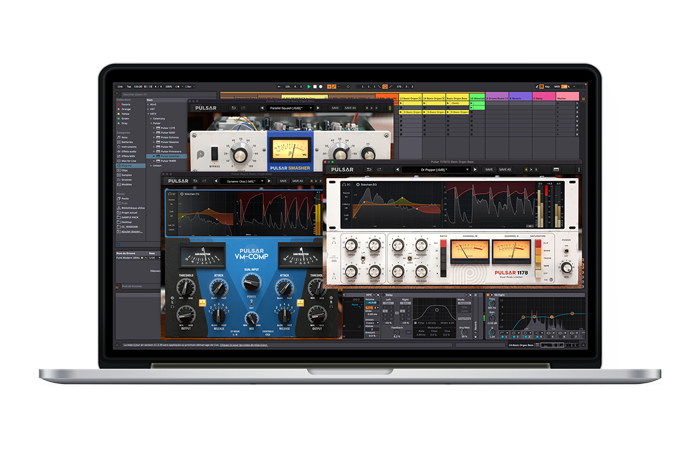Viewport: 700px width, 450px height.
Task: Select the Yellow collection in browser
Action: click(126, 114)
